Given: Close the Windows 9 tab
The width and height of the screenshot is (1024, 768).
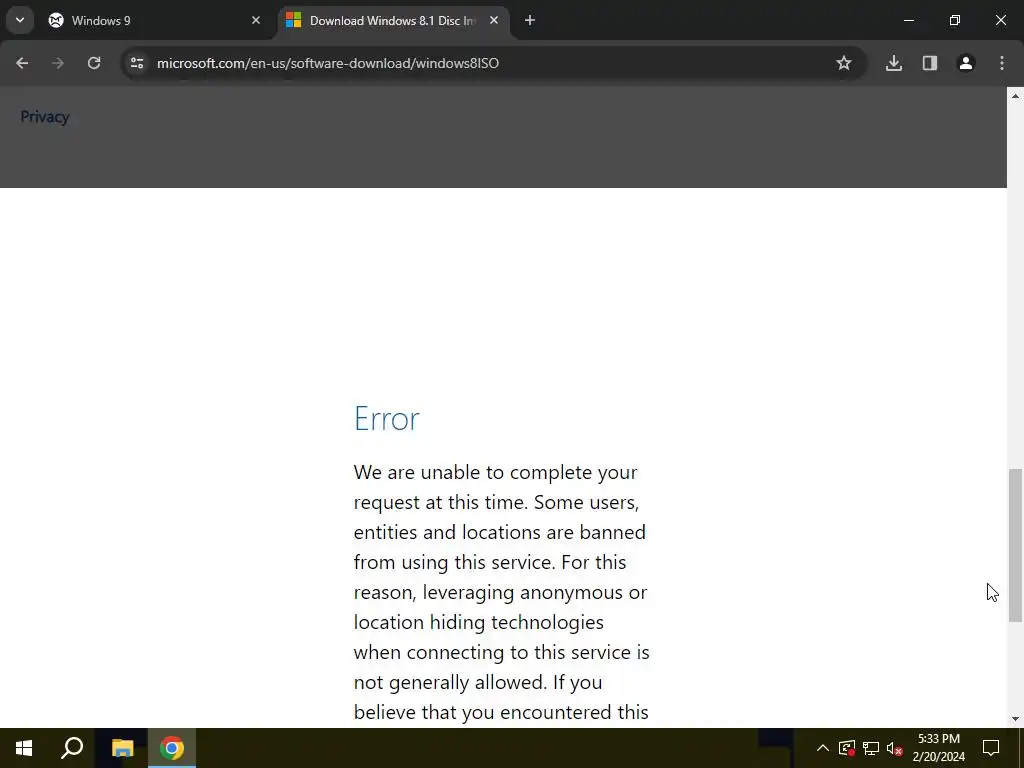Looking at the screenshot, I should pyautogui.click(x=256, y=20).
